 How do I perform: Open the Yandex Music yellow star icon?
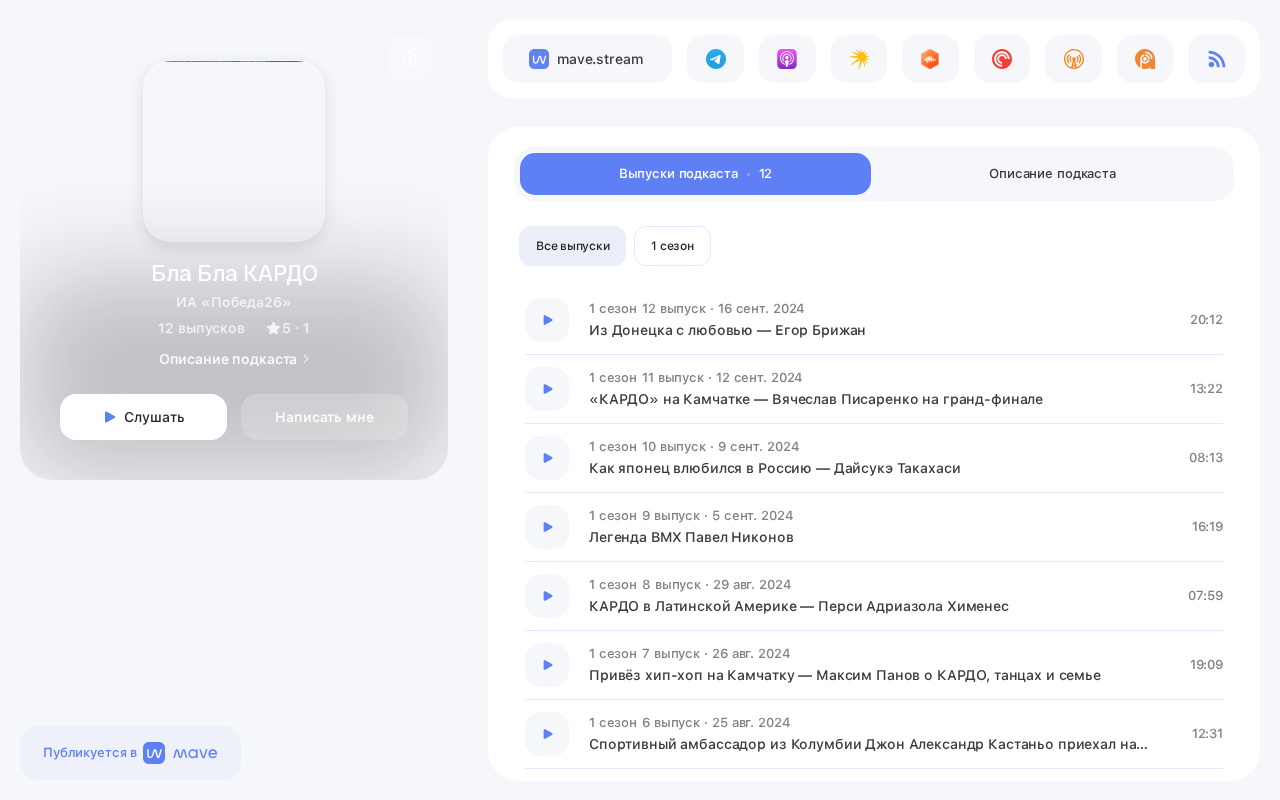[859, 59]
